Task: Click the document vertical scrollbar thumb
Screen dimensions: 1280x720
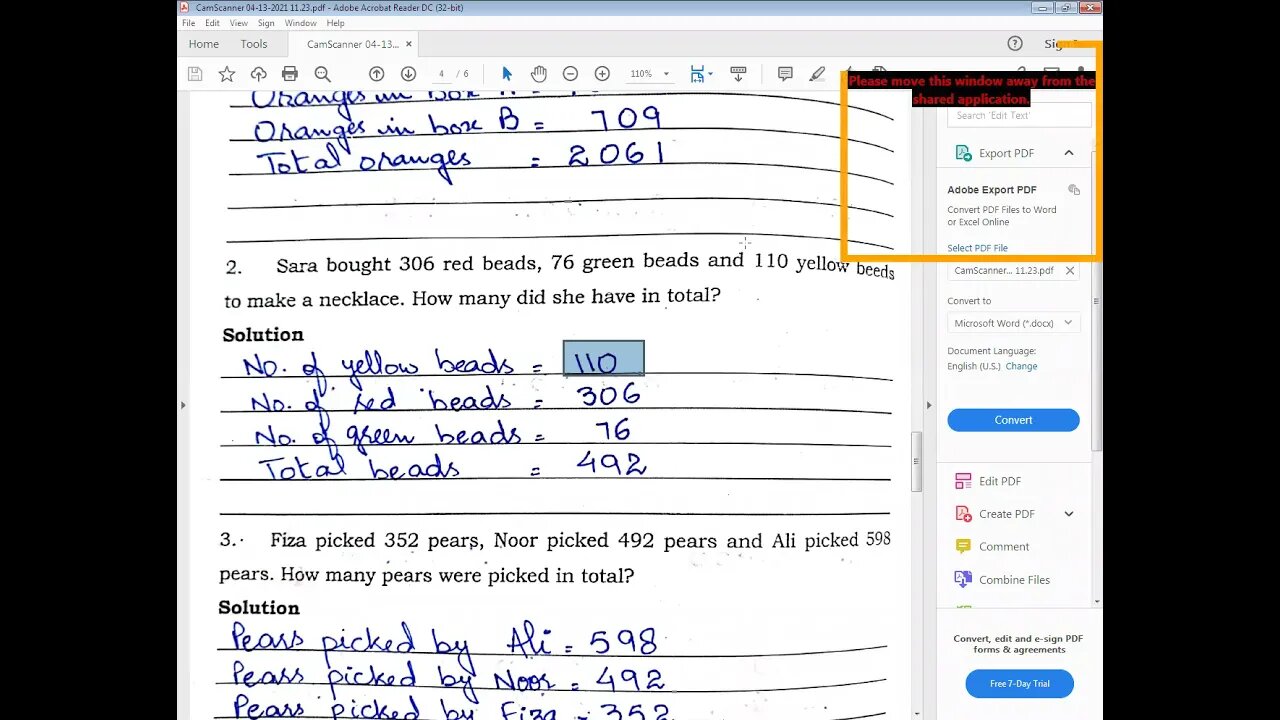Action: point(916,462)
